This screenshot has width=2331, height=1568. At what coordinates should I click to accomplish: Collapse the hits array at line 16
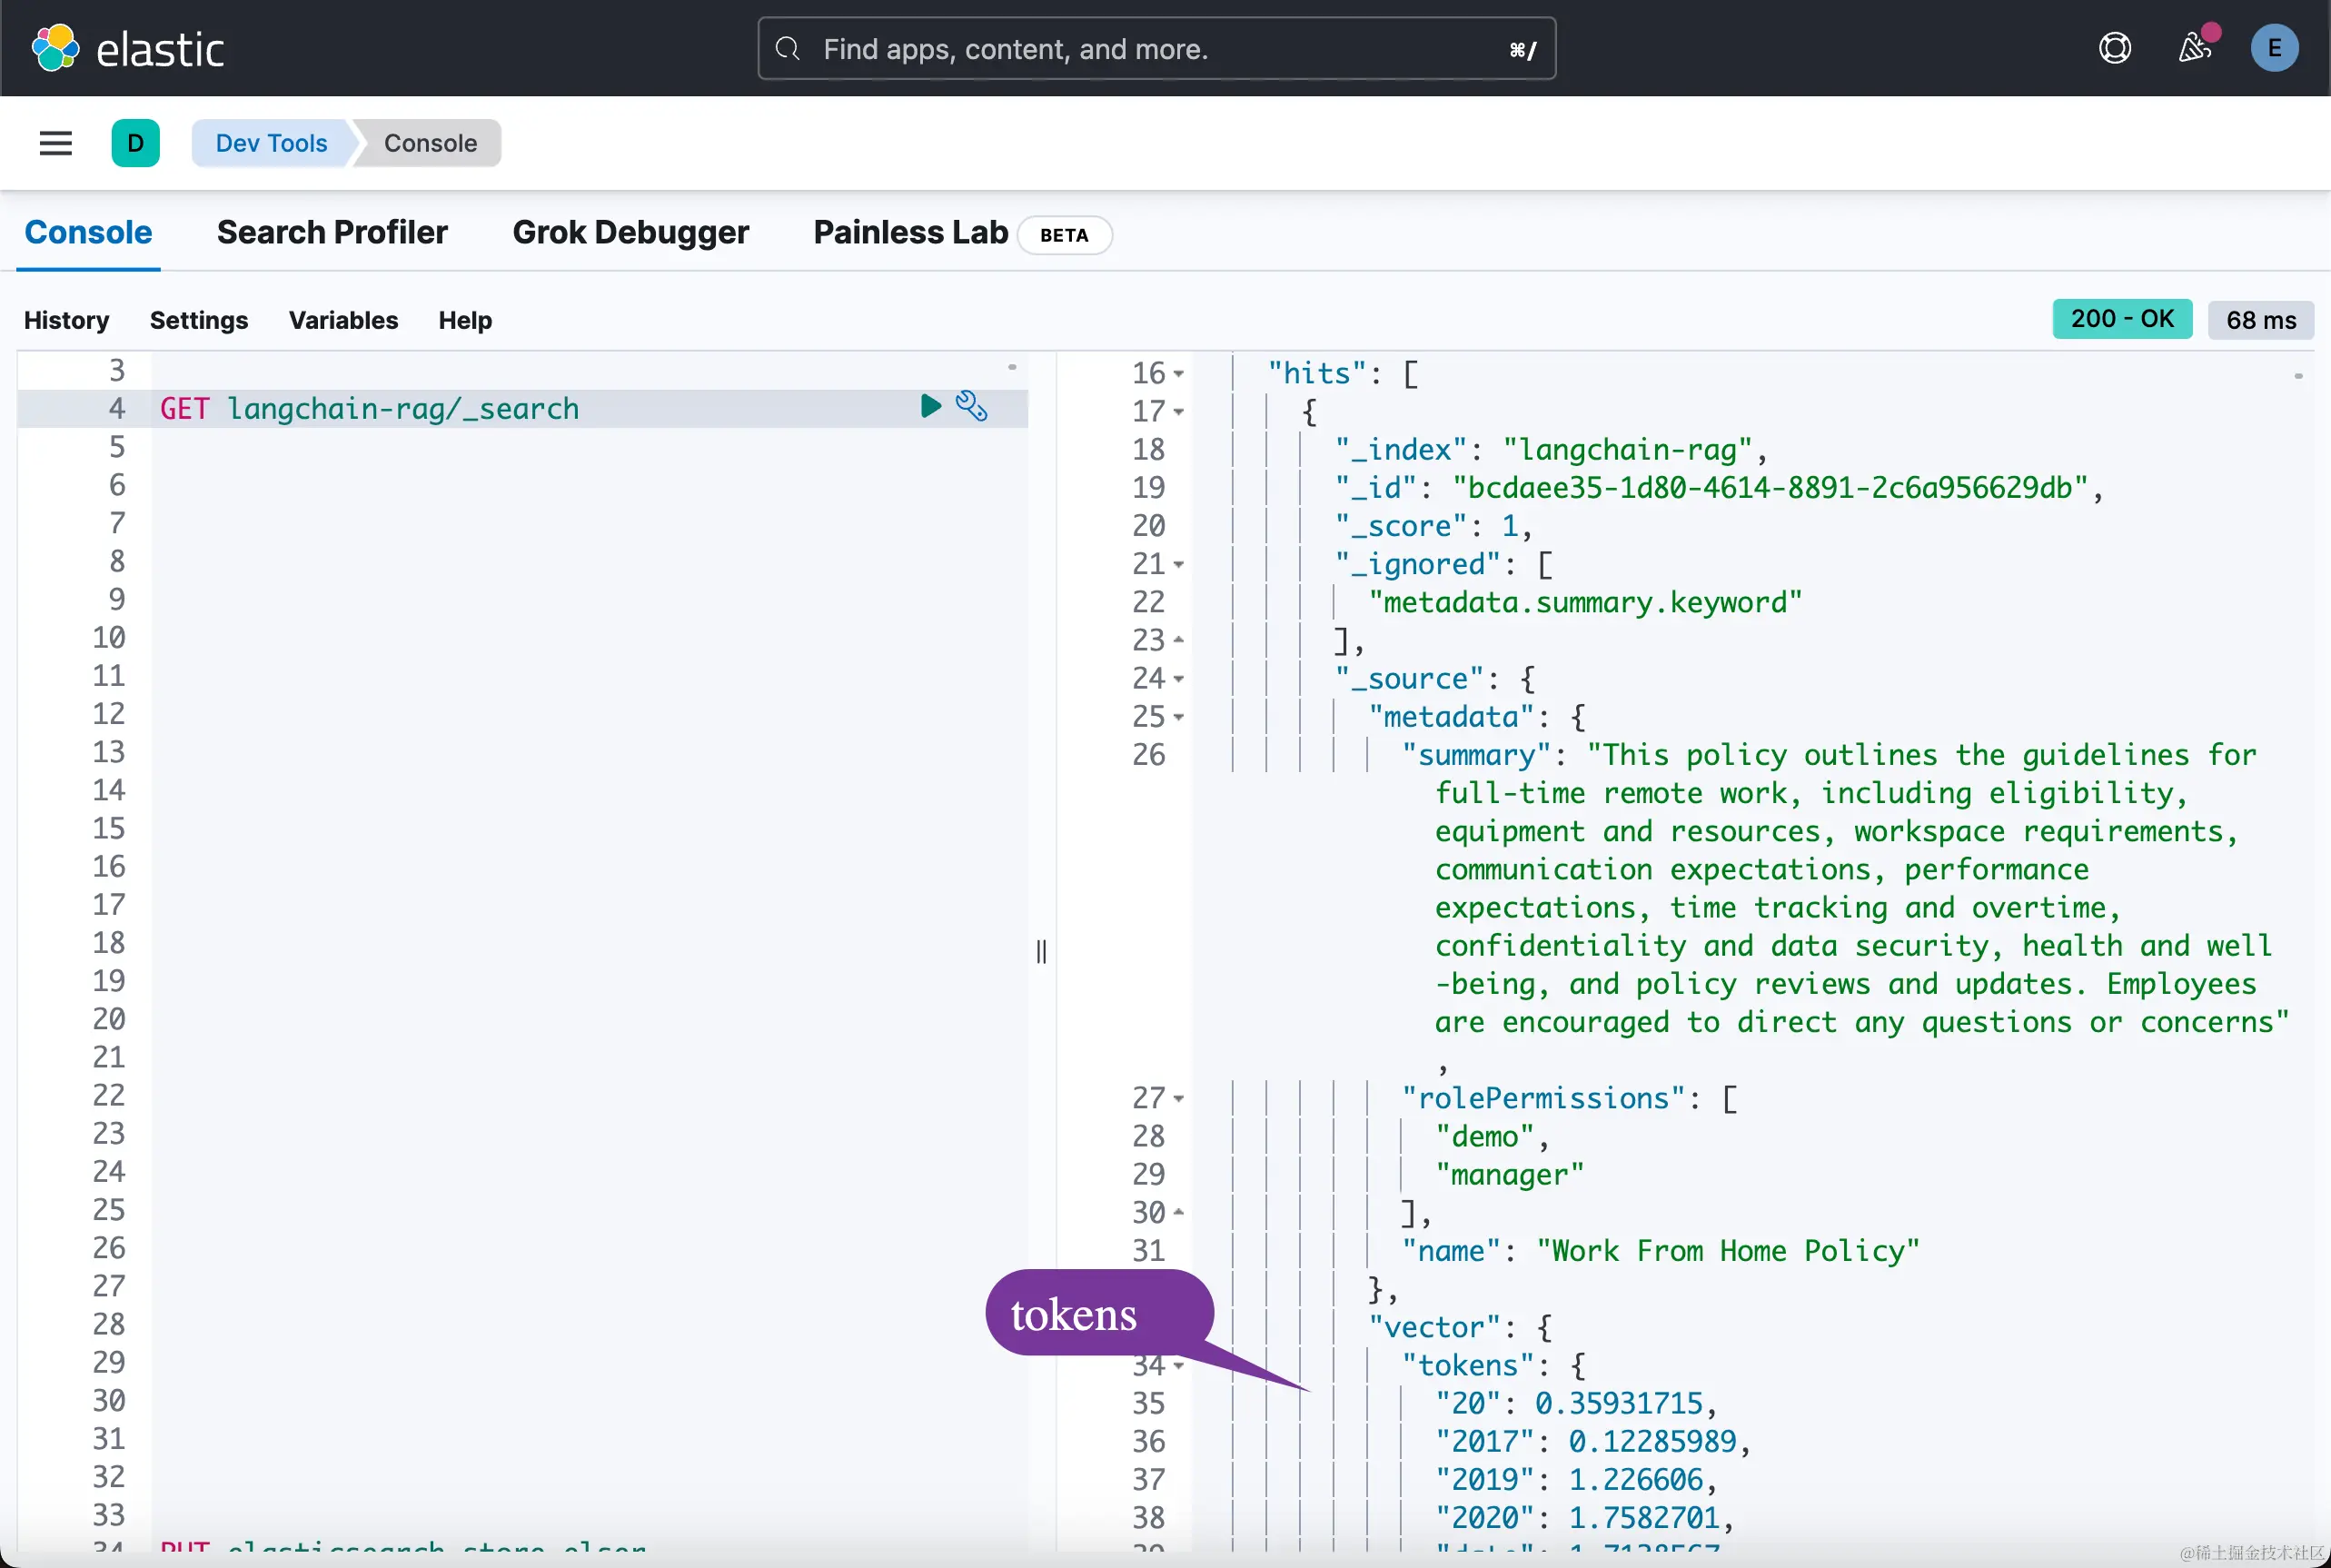pyautogui.click(x=1179, y=374)
